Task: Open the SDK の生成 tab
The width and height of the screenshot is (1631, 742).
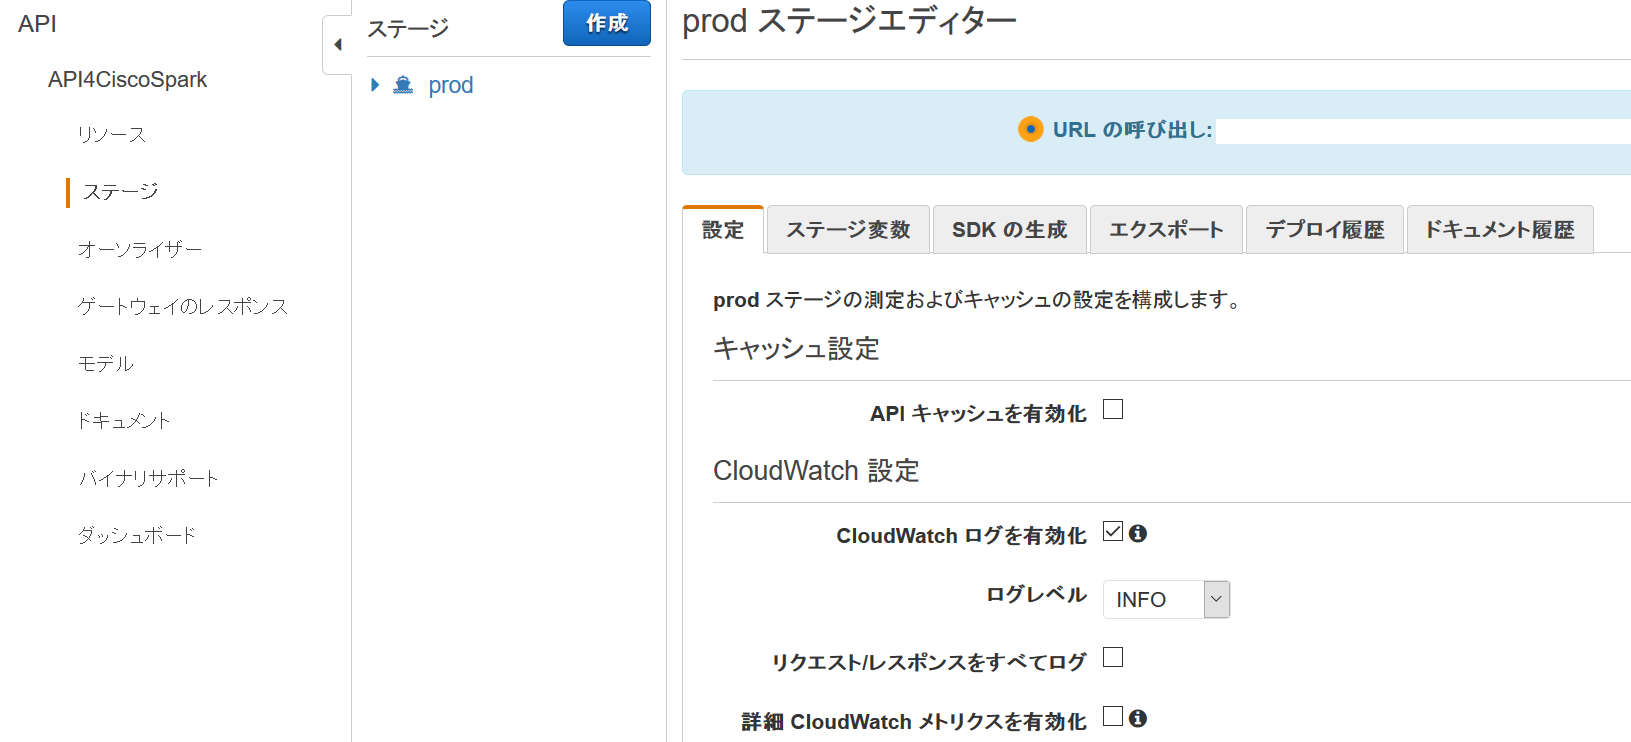Action: [1010, 229]
